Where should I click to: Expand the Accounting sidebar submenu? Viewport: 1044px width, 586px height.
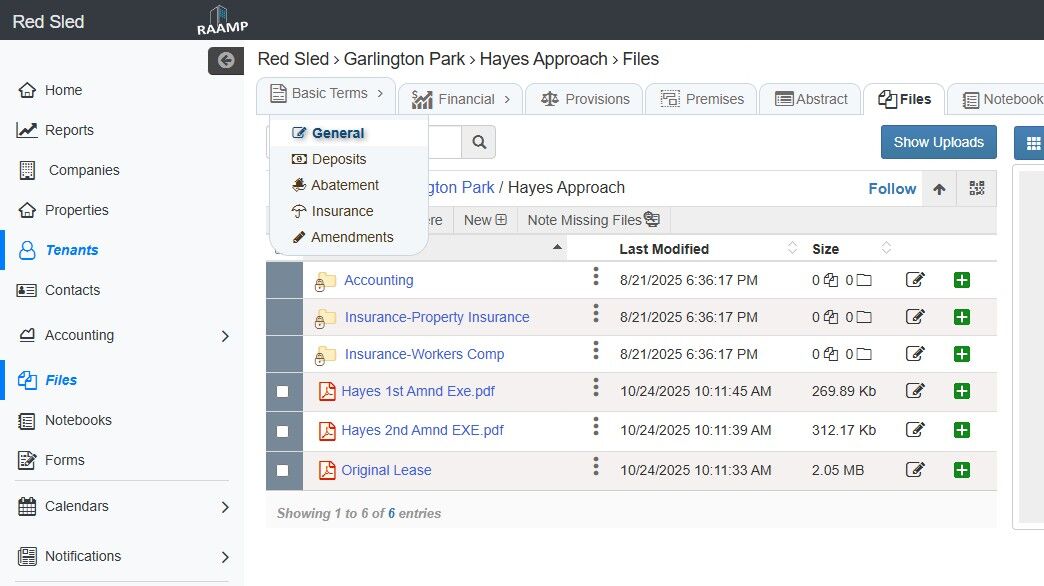pos(225,336)
